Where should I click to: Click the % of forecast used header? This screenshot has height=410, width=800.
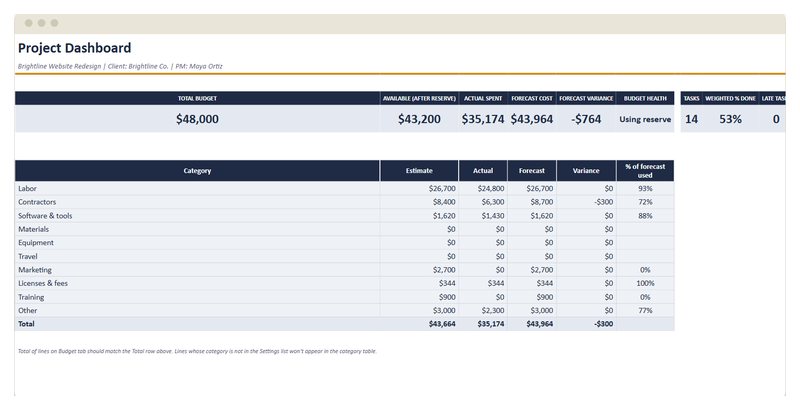[x=645, y=171]
